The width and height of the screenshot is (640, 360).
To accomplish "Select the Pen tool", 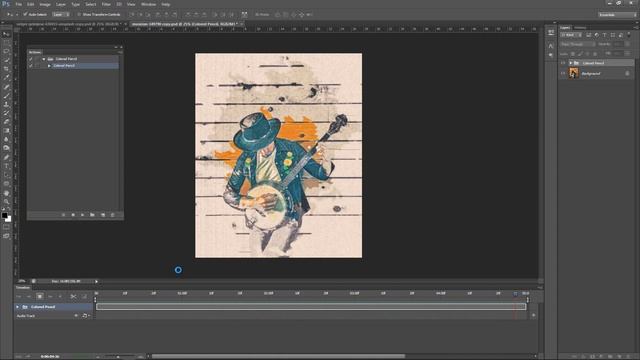I will [6, 157].
